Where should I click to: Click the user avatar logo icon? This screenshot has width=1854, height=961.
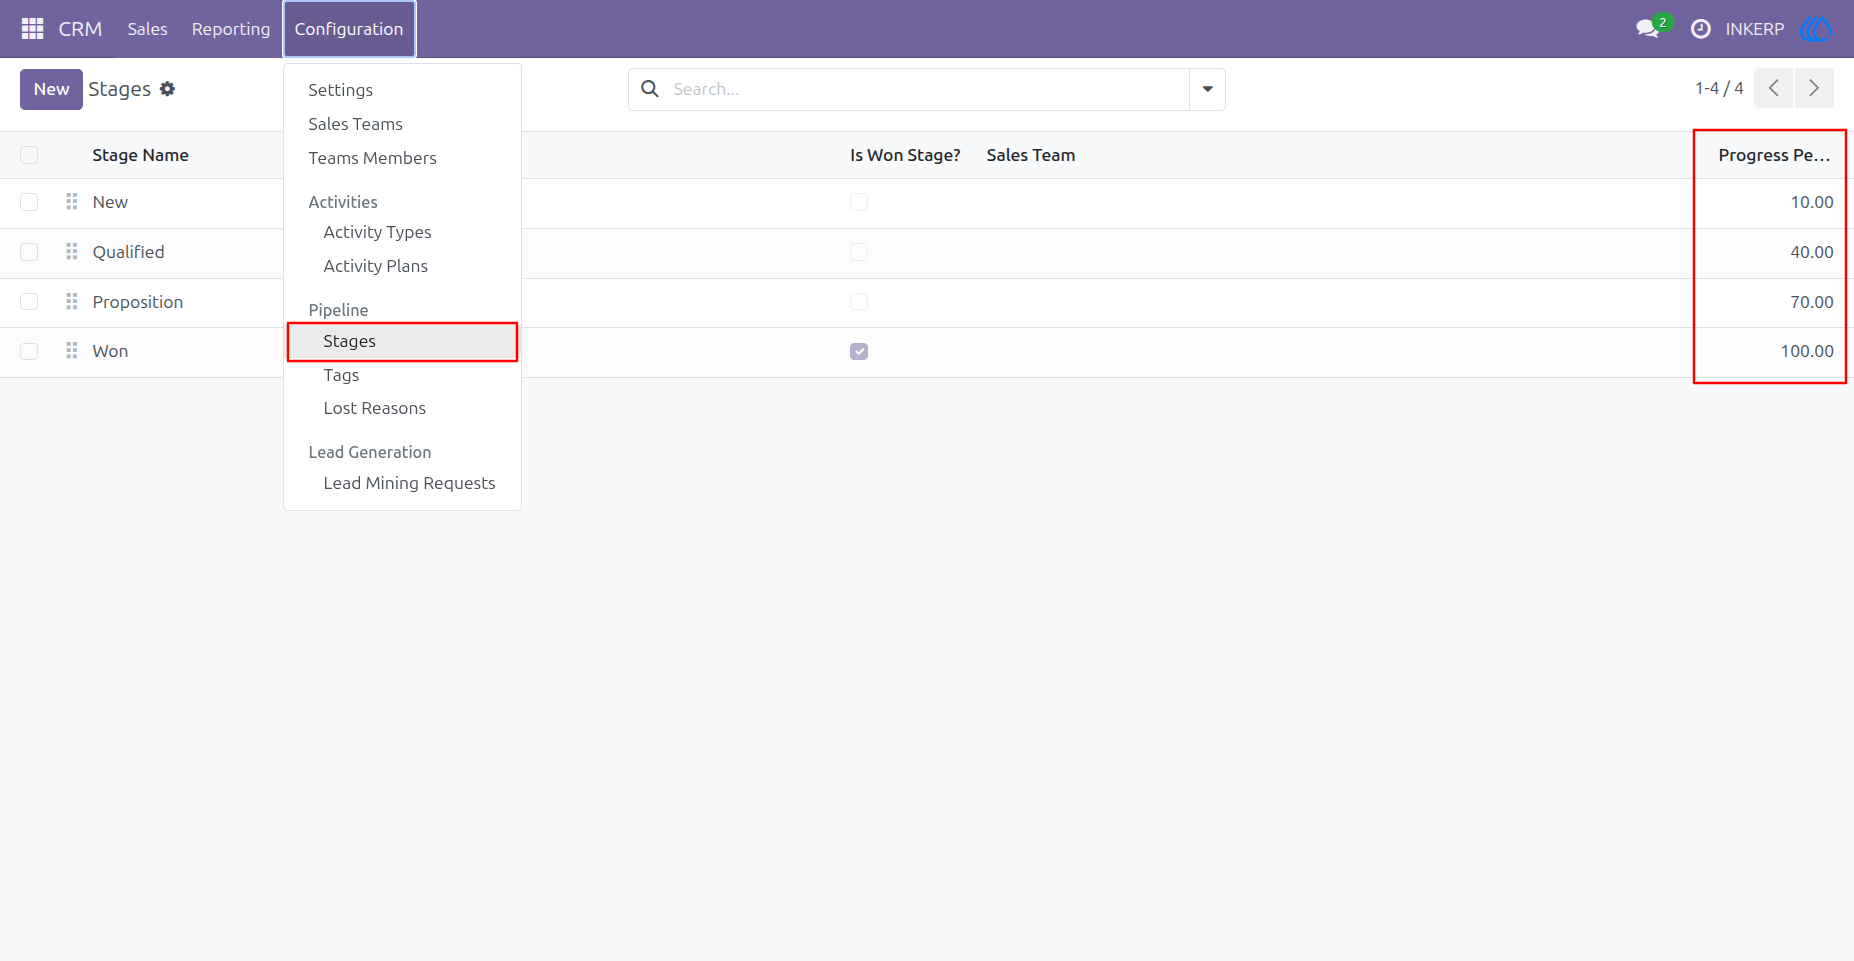pos(1816,29)
